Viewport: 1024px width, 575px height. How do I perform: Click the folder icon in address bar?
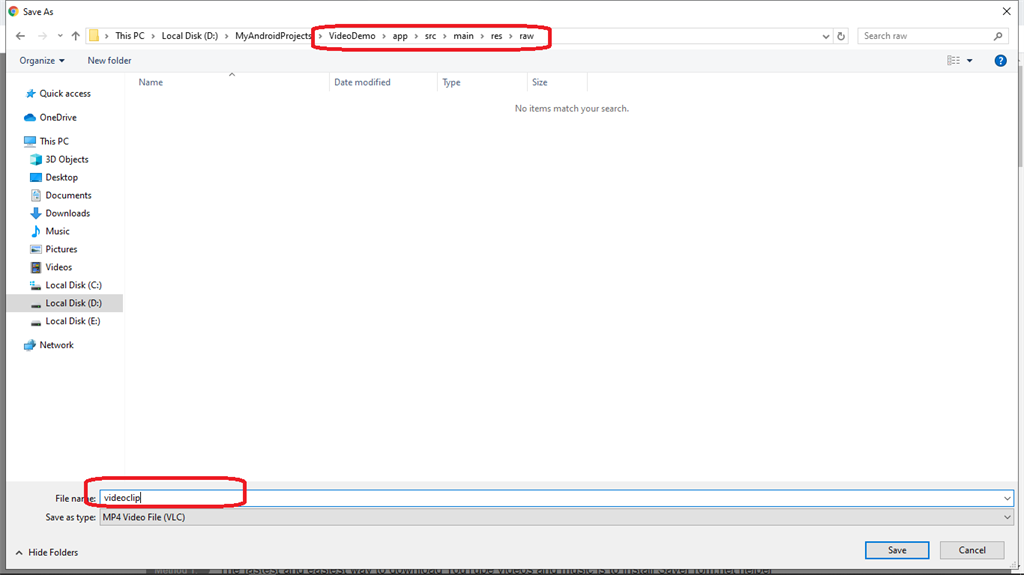click(94, 36)
